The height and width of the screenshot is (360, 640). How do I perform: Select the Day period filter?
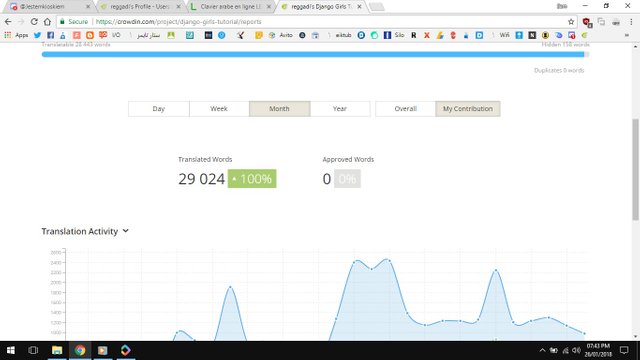point(158,109)
